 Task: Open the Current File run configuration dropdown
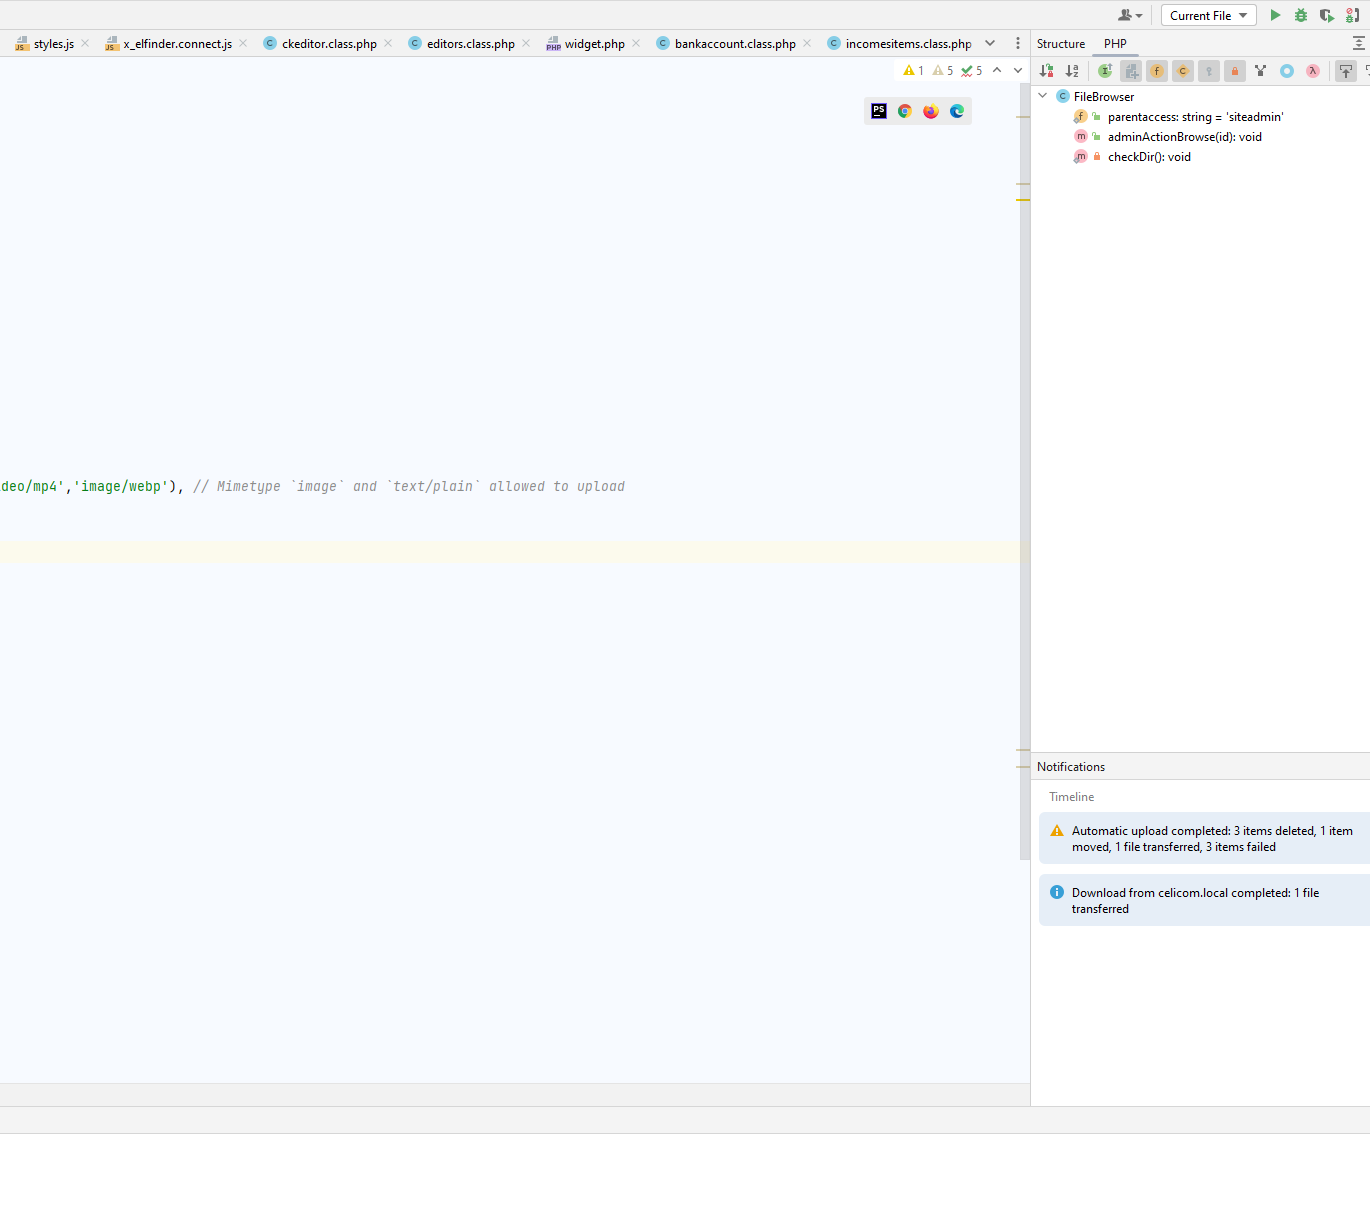1208,16
